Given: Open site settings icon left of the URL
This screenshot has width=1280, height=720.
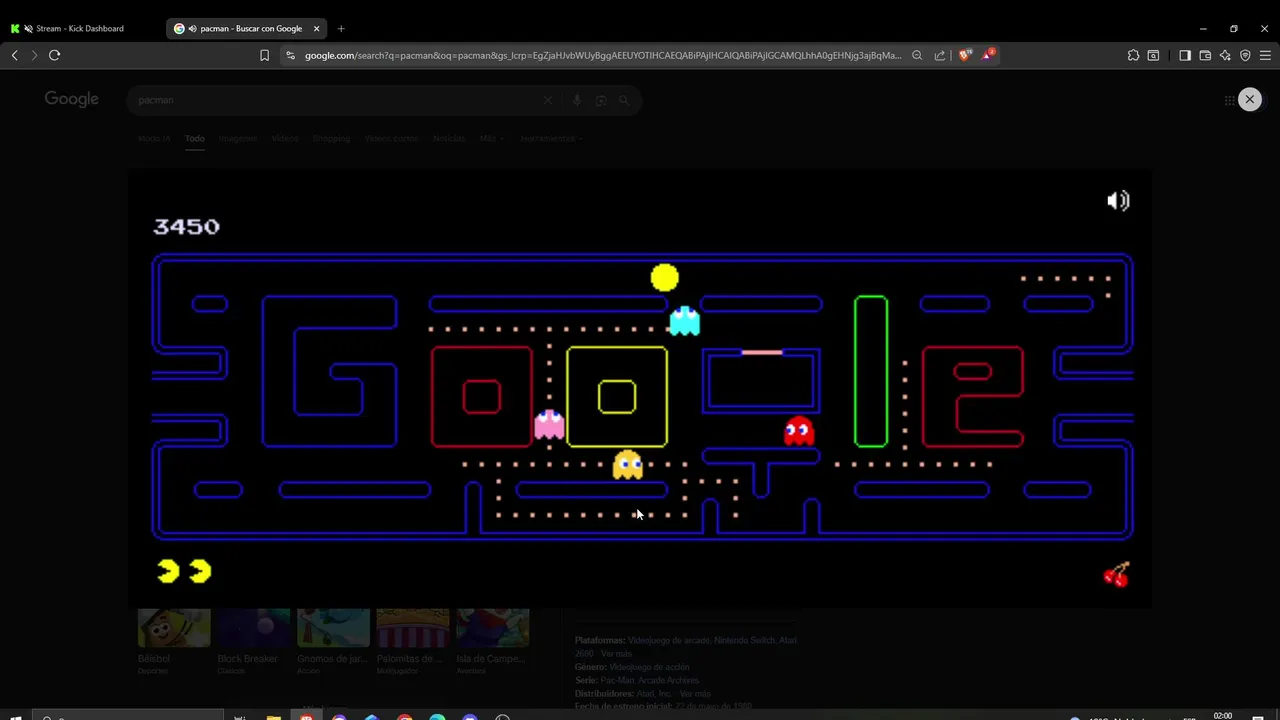Looking at the screenshot, I should point(290,55).
